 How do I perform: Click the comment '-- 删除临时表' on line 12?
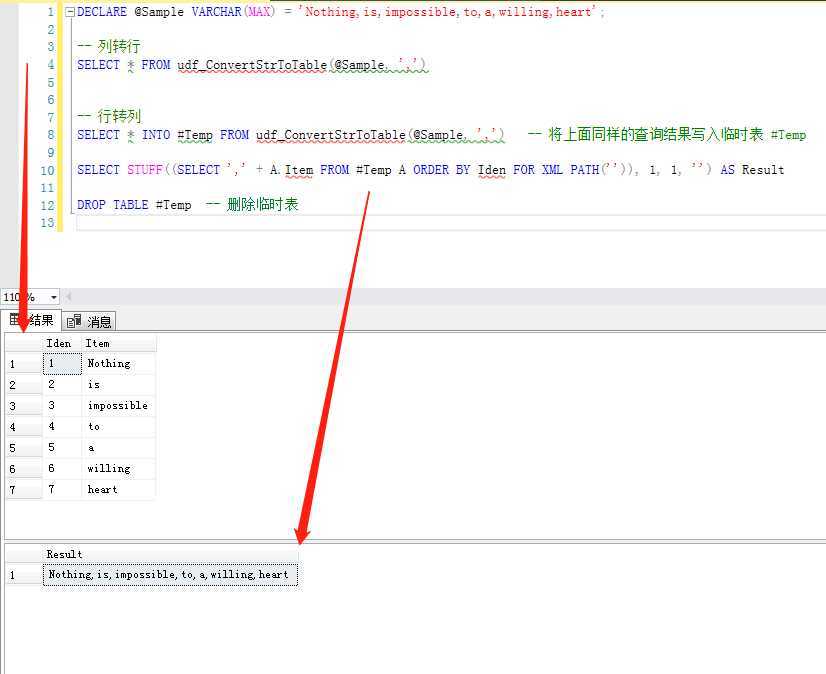click(252, 204)
